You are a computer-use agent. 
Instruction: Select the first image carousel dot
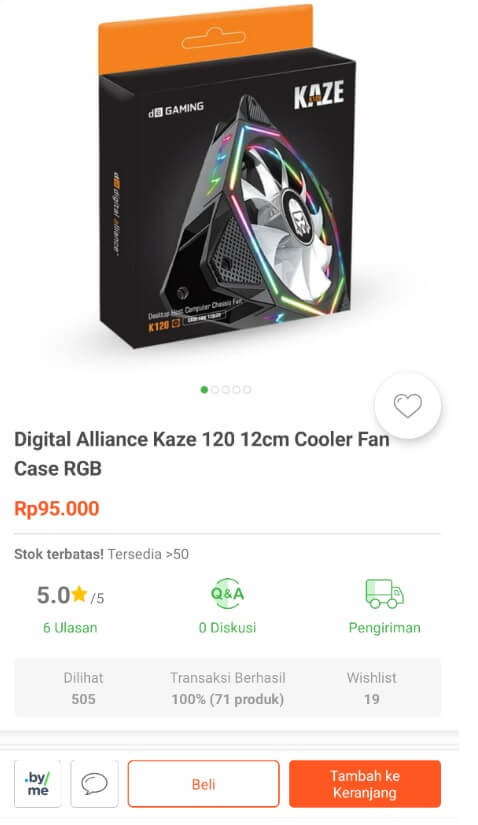(204, 390)
